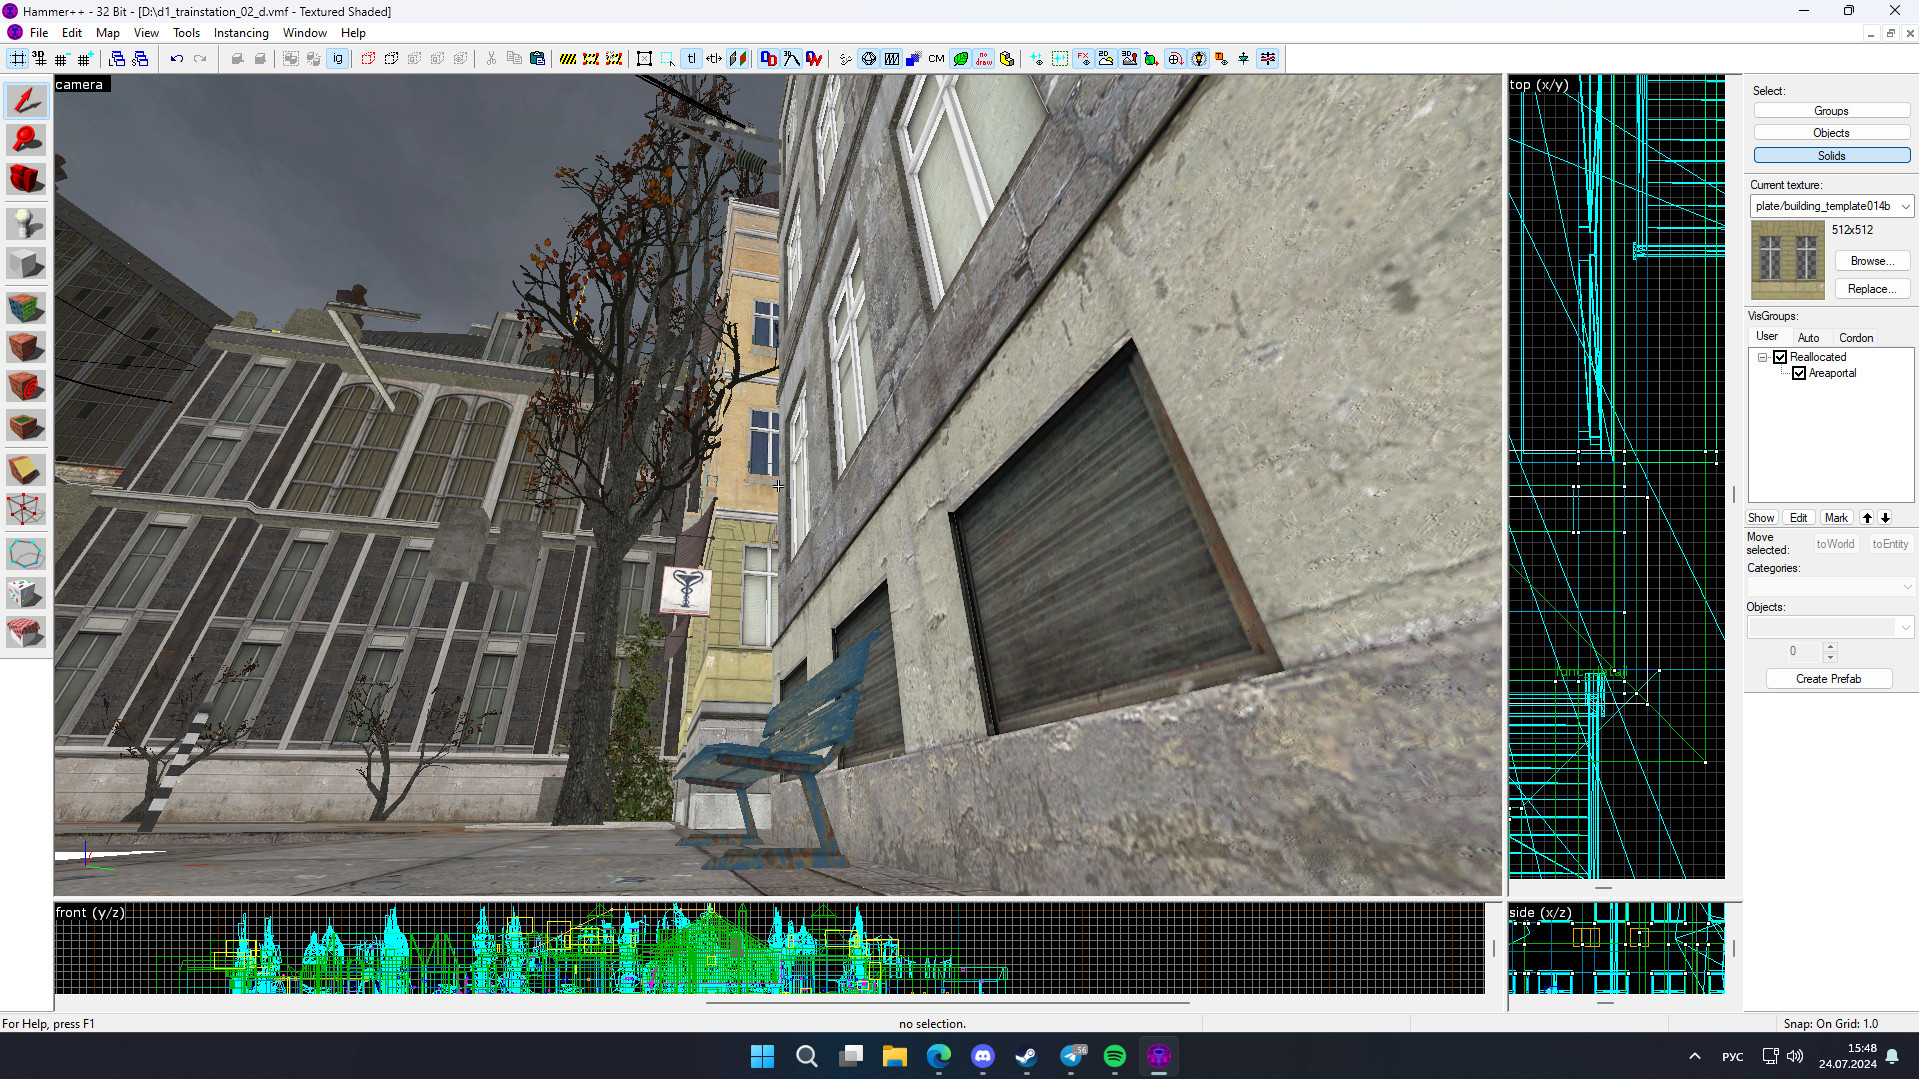Viewport: 1919px width, 1079px height.
Task: Select the Block creation tool
Action: [26, 263]
